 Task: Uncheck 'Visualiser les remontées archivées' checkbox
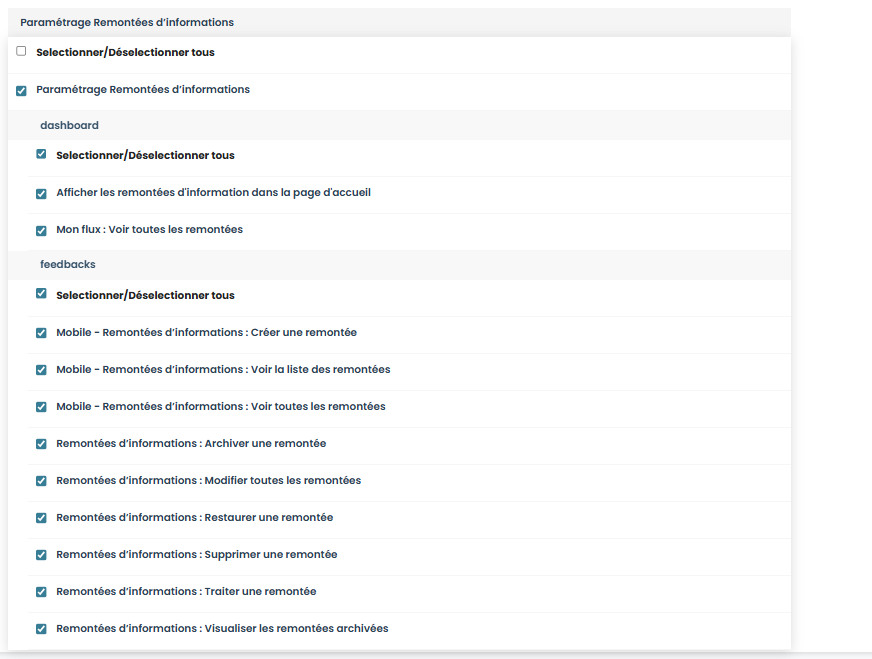pos(41,629)
